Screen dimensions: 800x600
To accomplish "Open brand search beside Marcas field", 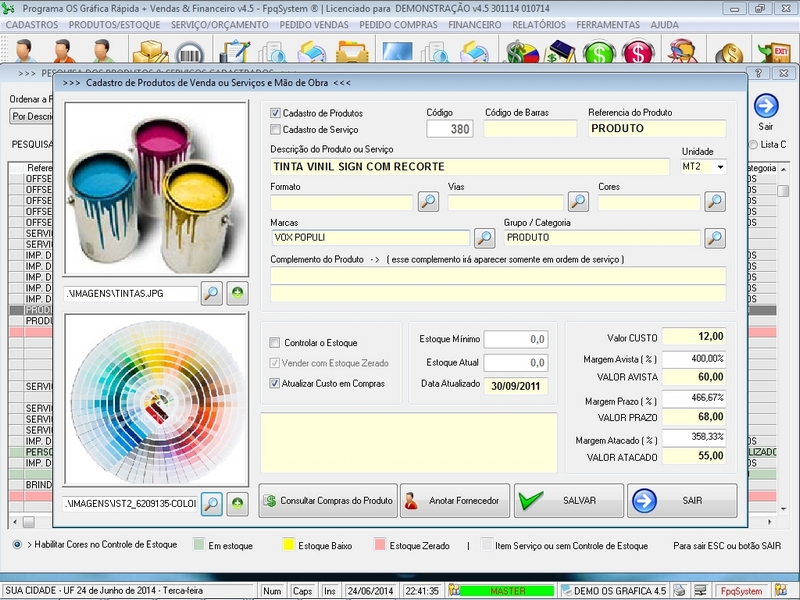I will (x=484, y=238).
